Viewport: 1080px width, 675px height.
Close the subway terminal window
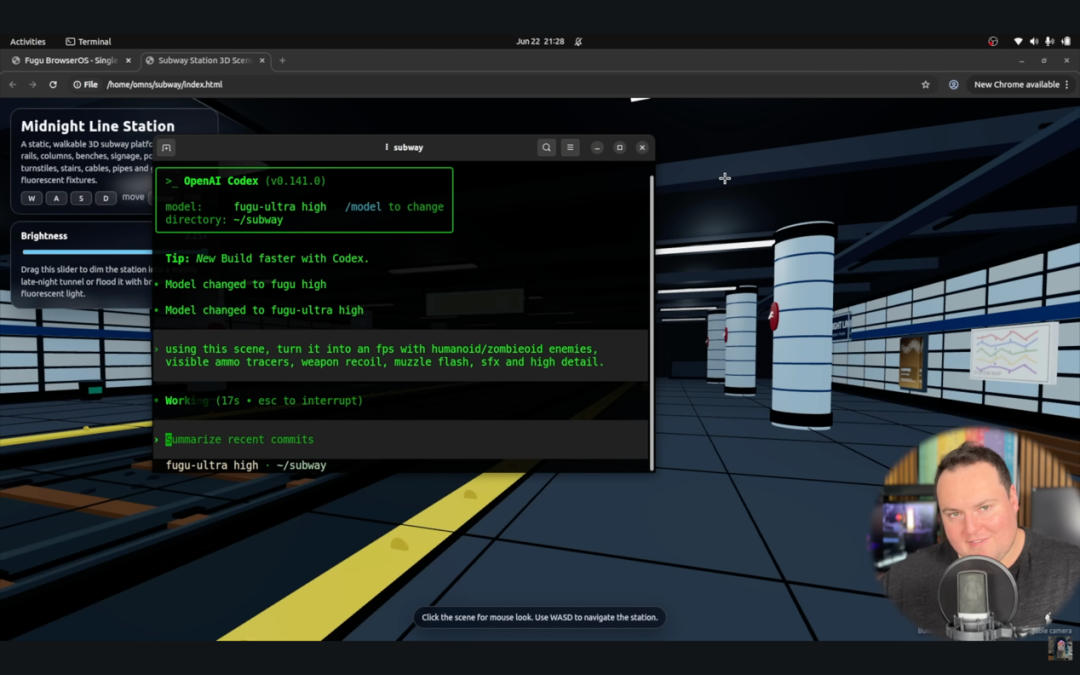click(x=642, y=147)
